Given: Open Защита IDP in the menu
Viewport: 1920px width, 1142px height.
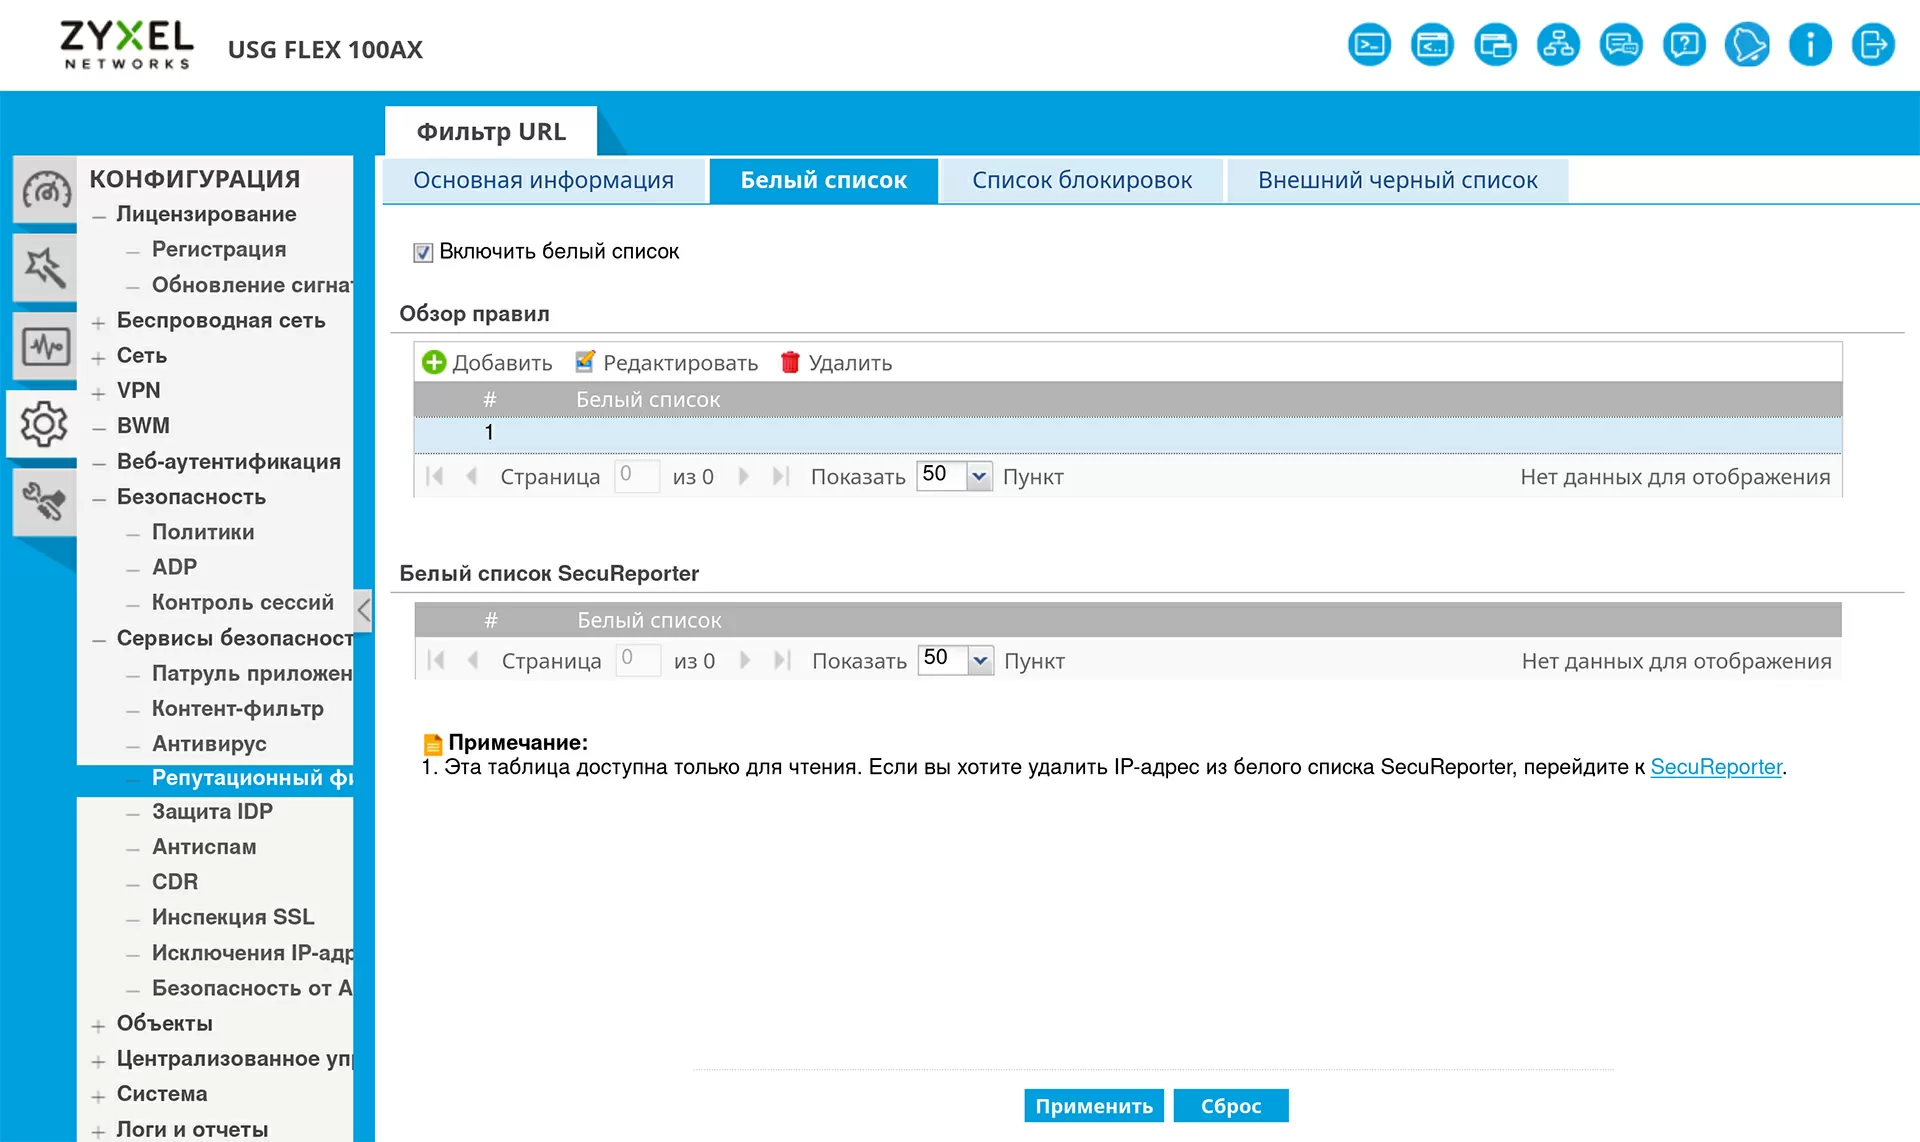Looking at the screenshot, I should (x=212, y=811).
